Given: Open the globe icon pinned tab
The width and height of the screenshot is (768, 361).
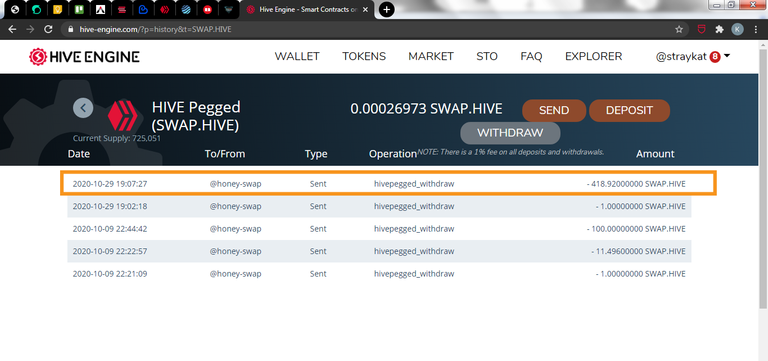Looking at the screenshot, I should [15, 9].
